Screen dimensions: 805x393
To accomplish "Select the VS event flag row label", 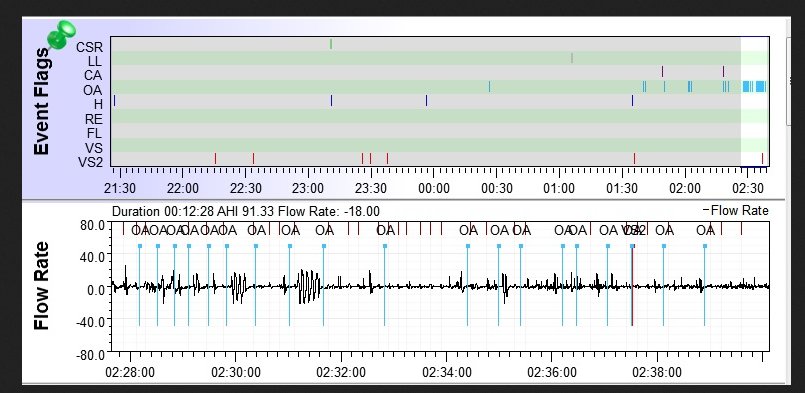I will point(93,148).
